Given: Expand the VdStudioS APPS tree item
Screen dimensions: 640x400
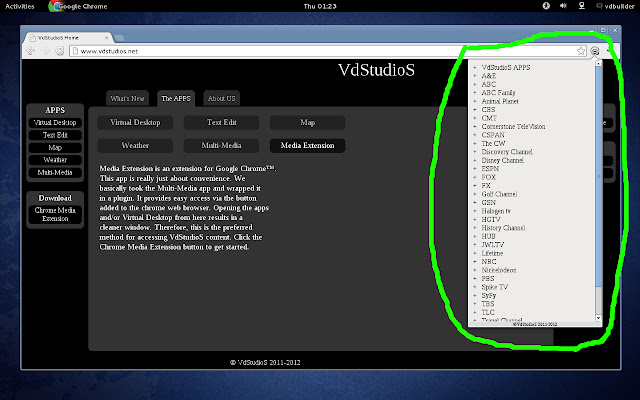Looking at the screenshot, I should pyautogui.click(x=475, y=67).
